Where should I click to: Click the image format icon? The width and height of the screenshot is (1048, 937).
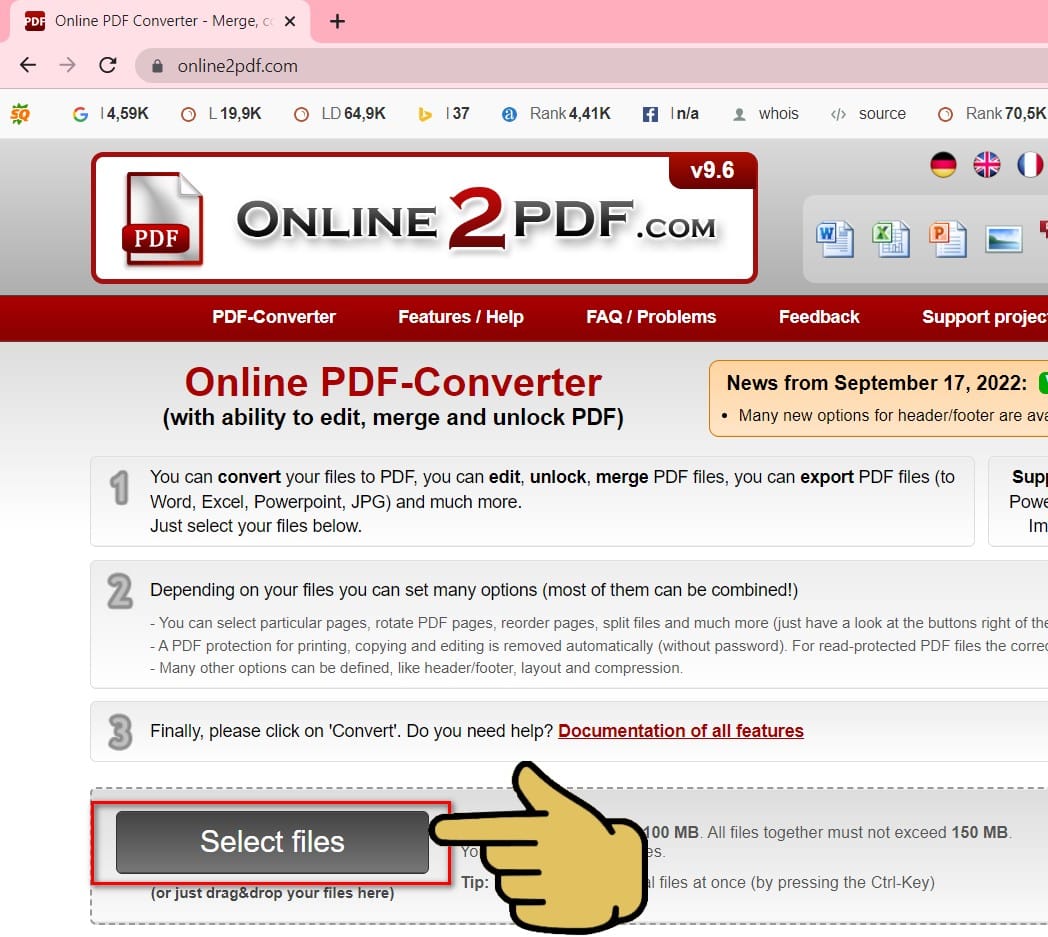[1004, 239]
